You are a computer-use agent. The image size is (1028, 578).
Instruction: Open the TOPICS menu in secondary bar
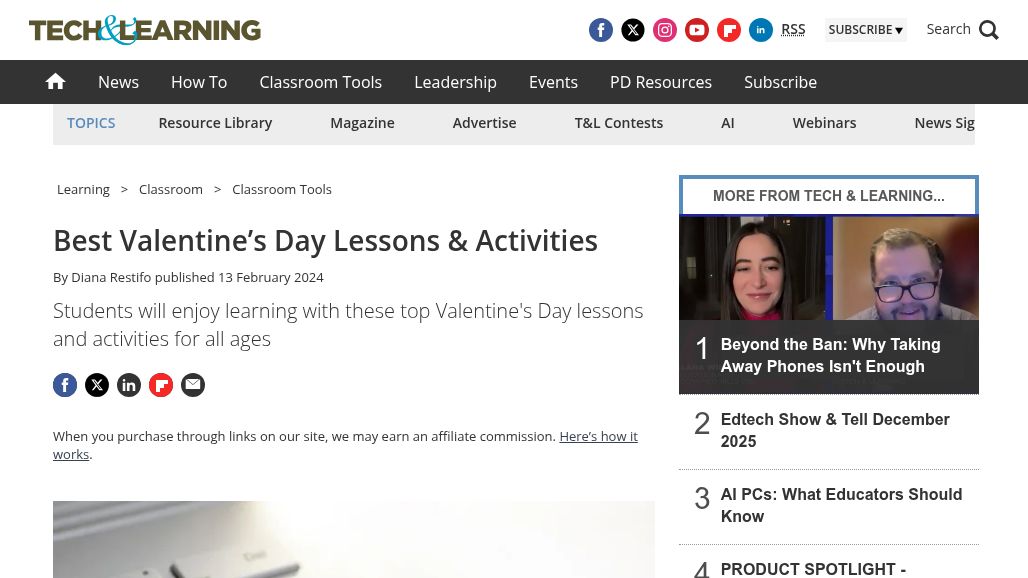pyautogui.click(x=91, y=123)
